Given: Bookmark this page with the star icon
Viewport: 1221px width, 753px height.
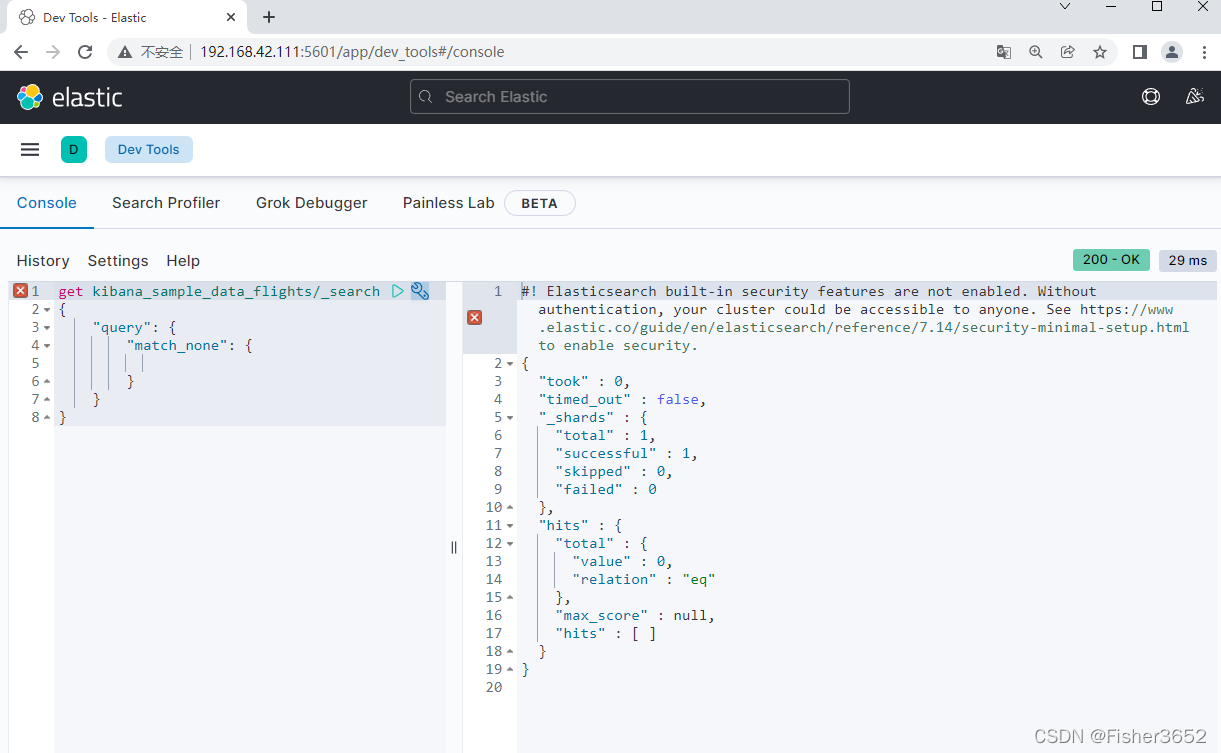Looking at the screenshot, I should (x=1100, y=52).
